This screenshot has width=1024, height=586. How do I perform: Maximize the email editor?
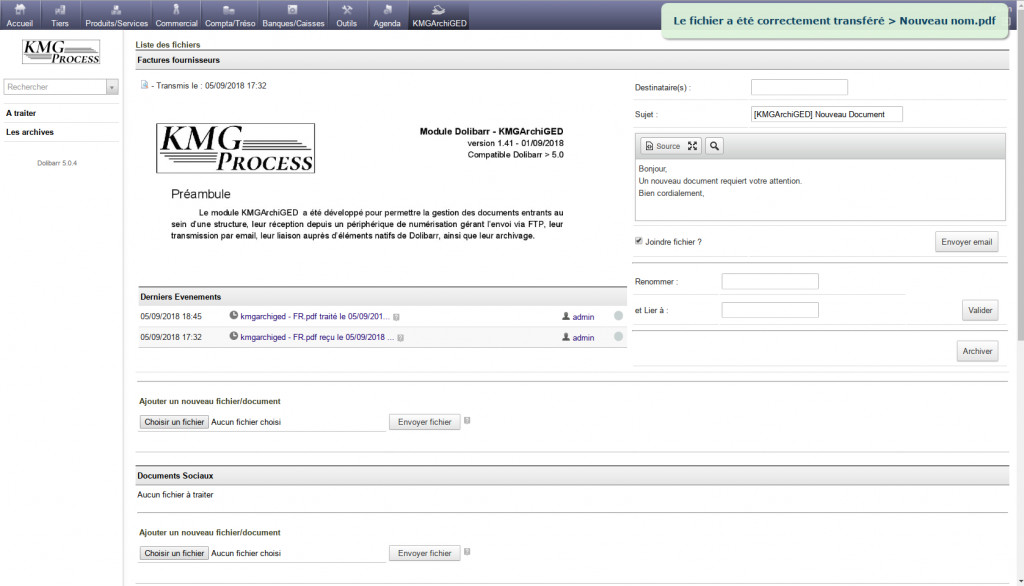point(692,146)
